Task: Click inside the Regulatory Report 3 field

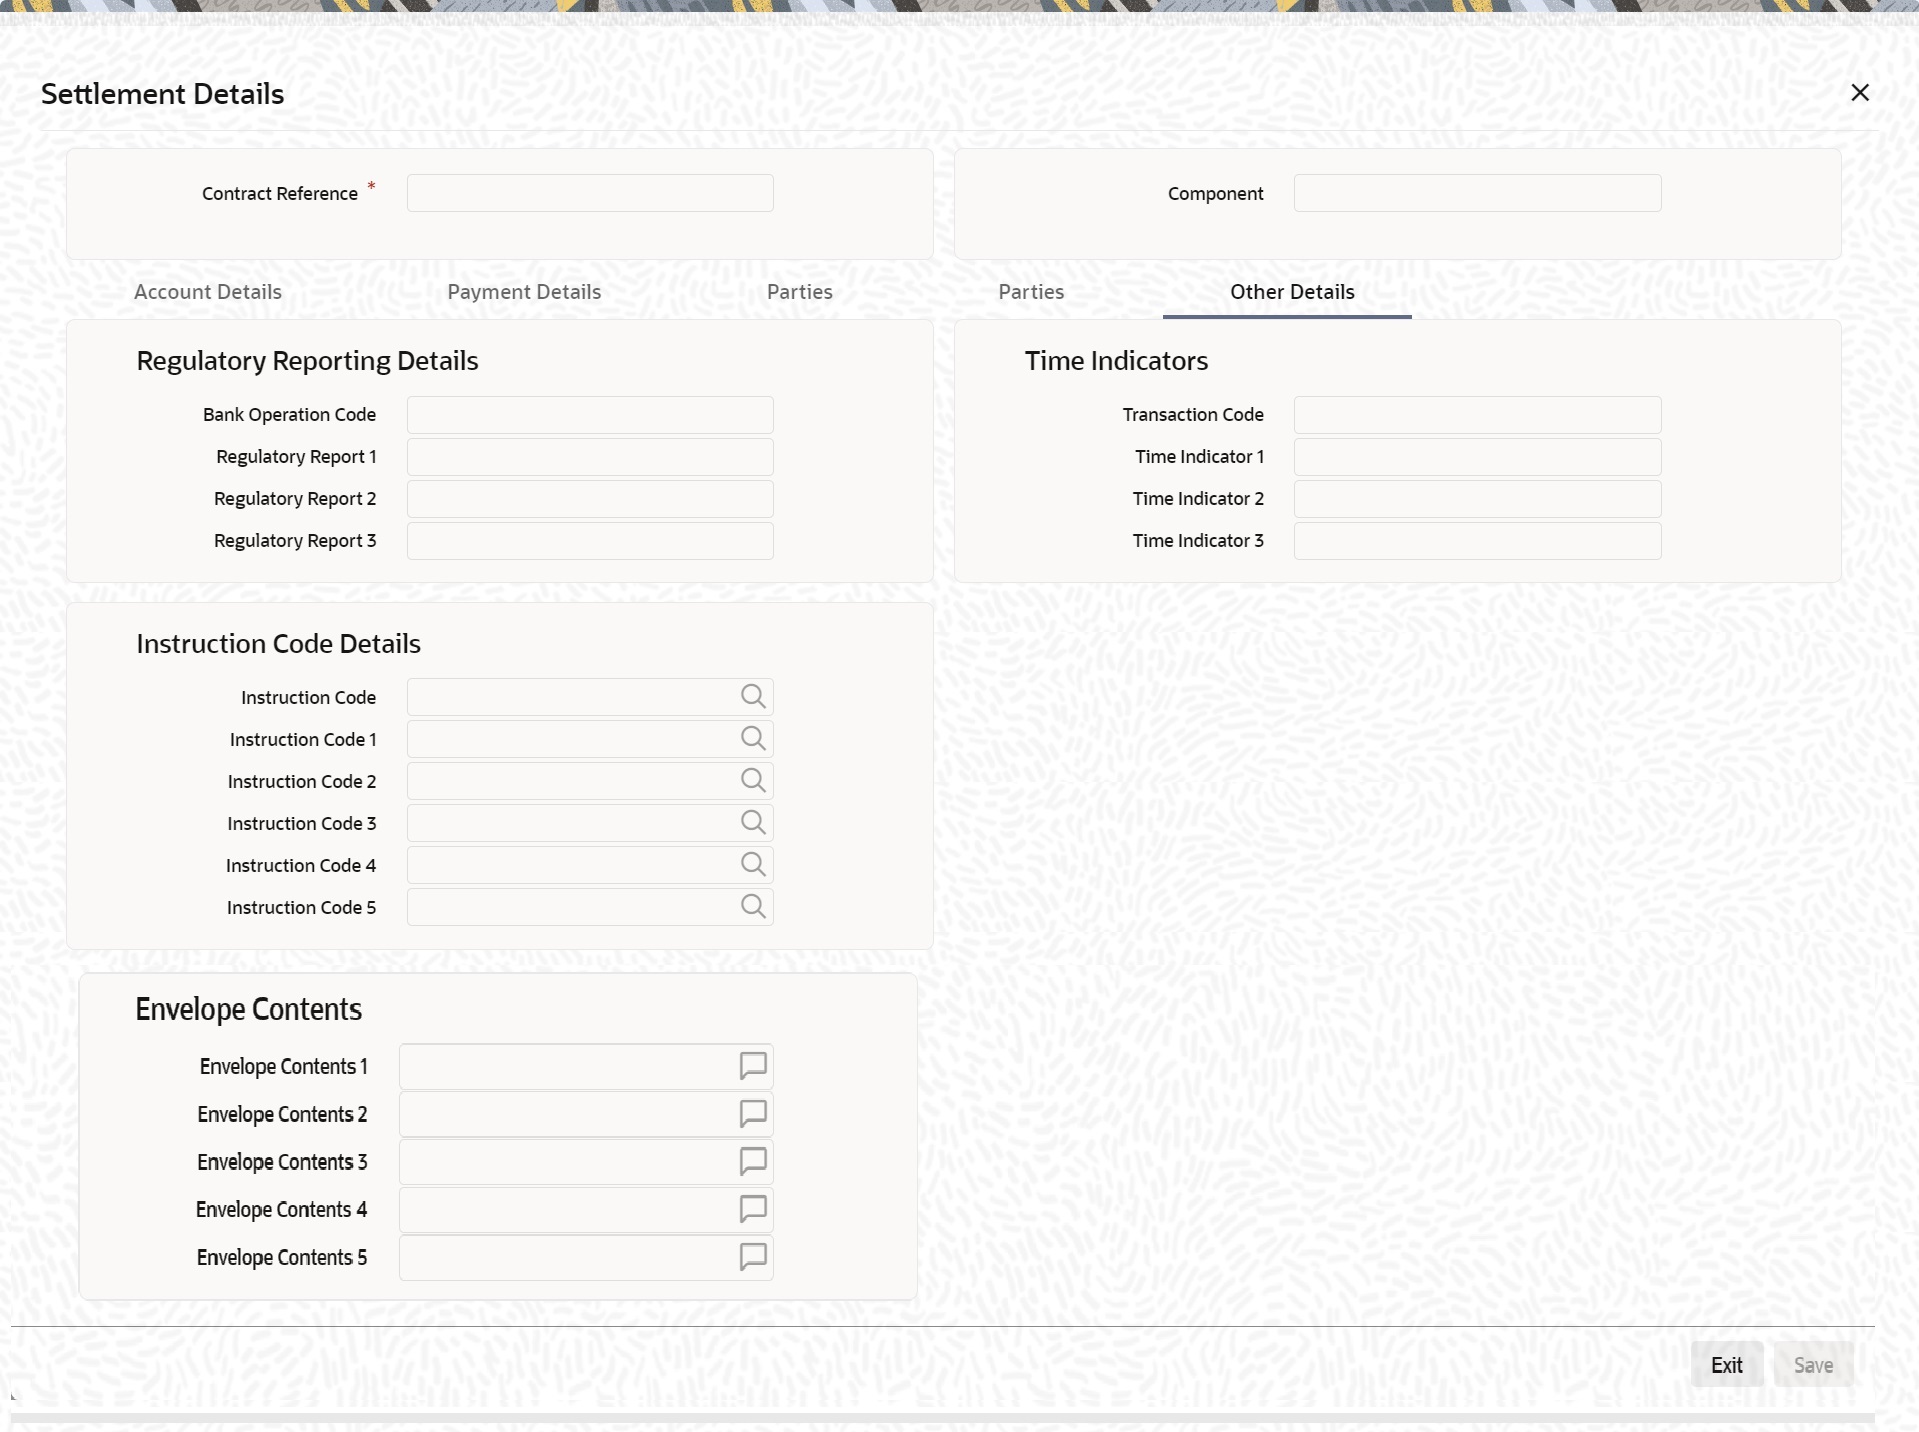Action: pos(590,541)
